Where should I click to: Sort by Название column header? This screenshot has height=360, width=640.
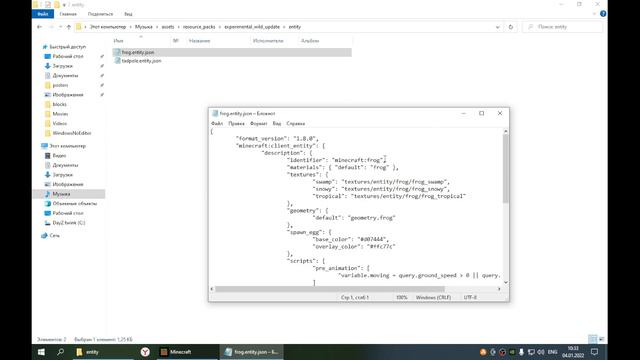200,41
